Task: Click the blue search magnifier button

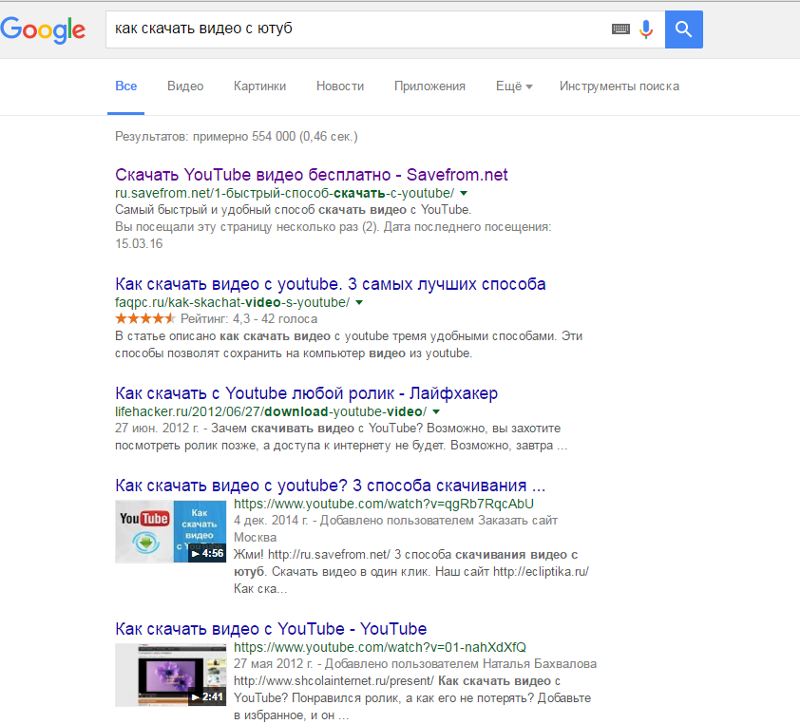Action: click(684, 29)
